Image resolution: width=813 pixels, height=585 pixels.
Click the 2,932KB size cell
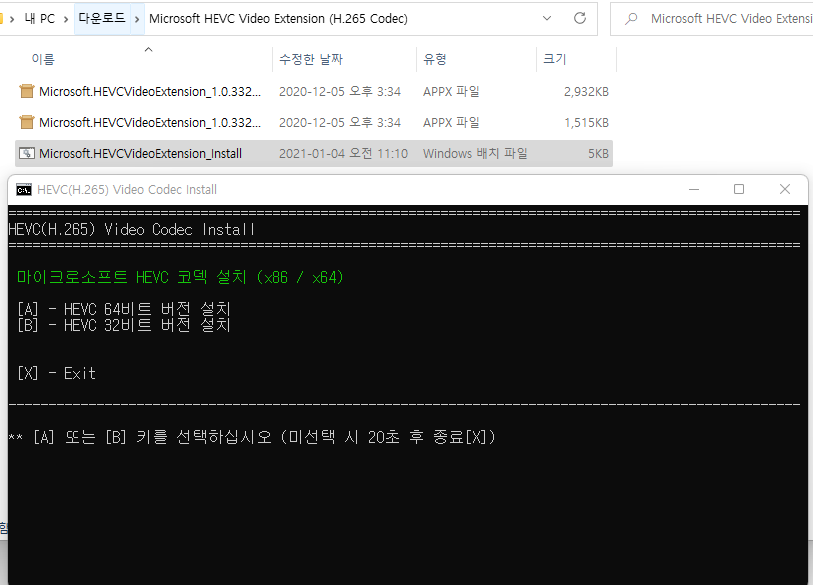tap(586, 92)
